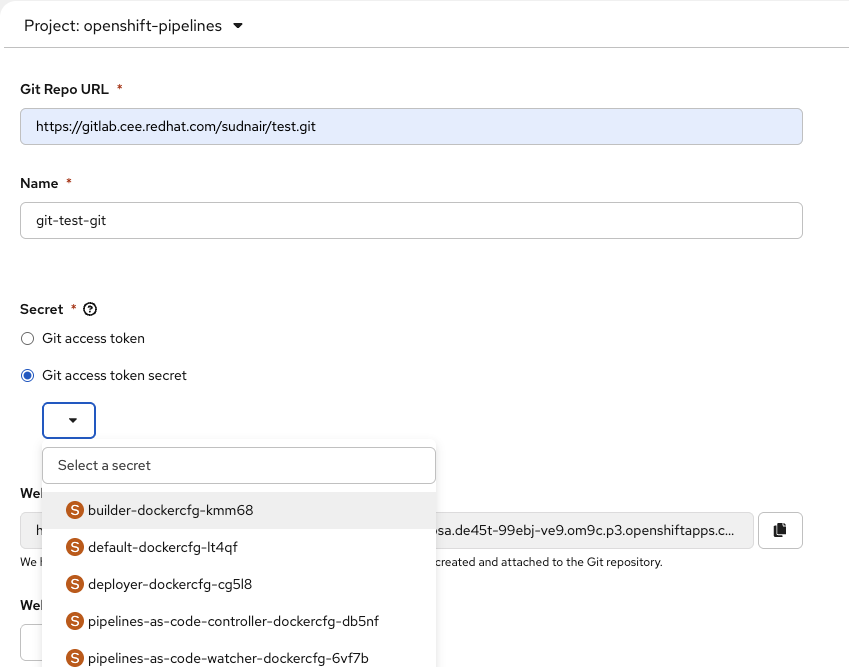The image size is (849, 667).
Task: Select the pipelines-as-code-watcher-dockercfg-6vf7b secret
Action: (x=228, y=658)
